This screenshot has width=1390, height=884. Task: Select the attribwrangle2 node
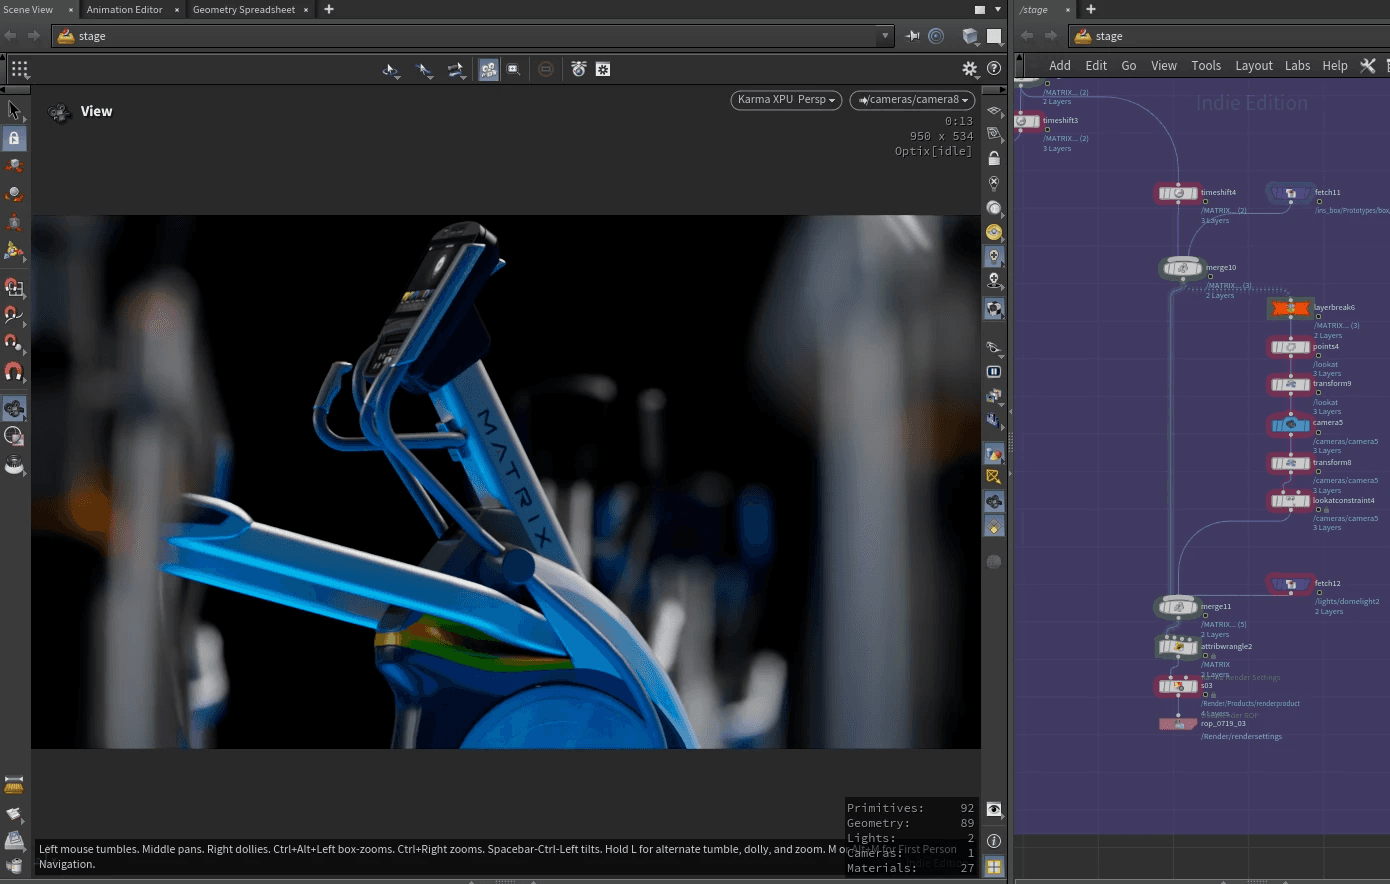[1178, 647]
